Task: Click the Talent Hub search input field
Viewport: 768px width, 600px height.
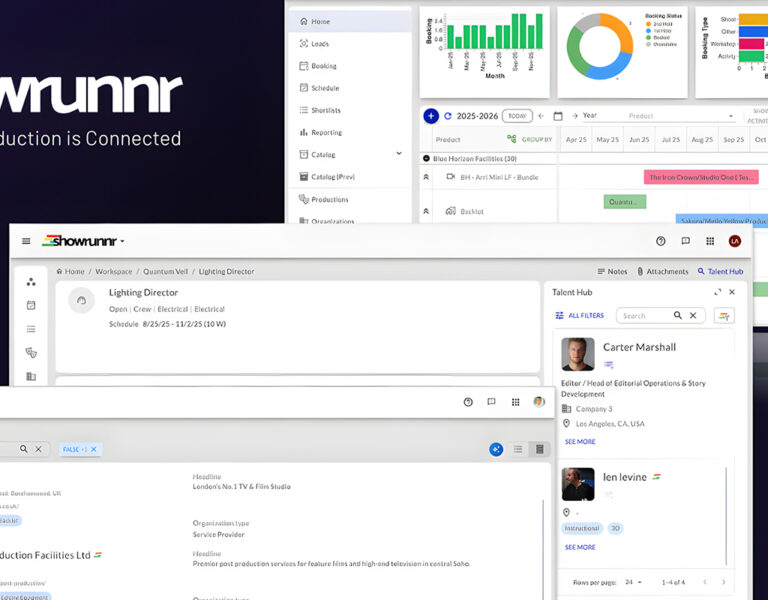Action: pos(646,315)
